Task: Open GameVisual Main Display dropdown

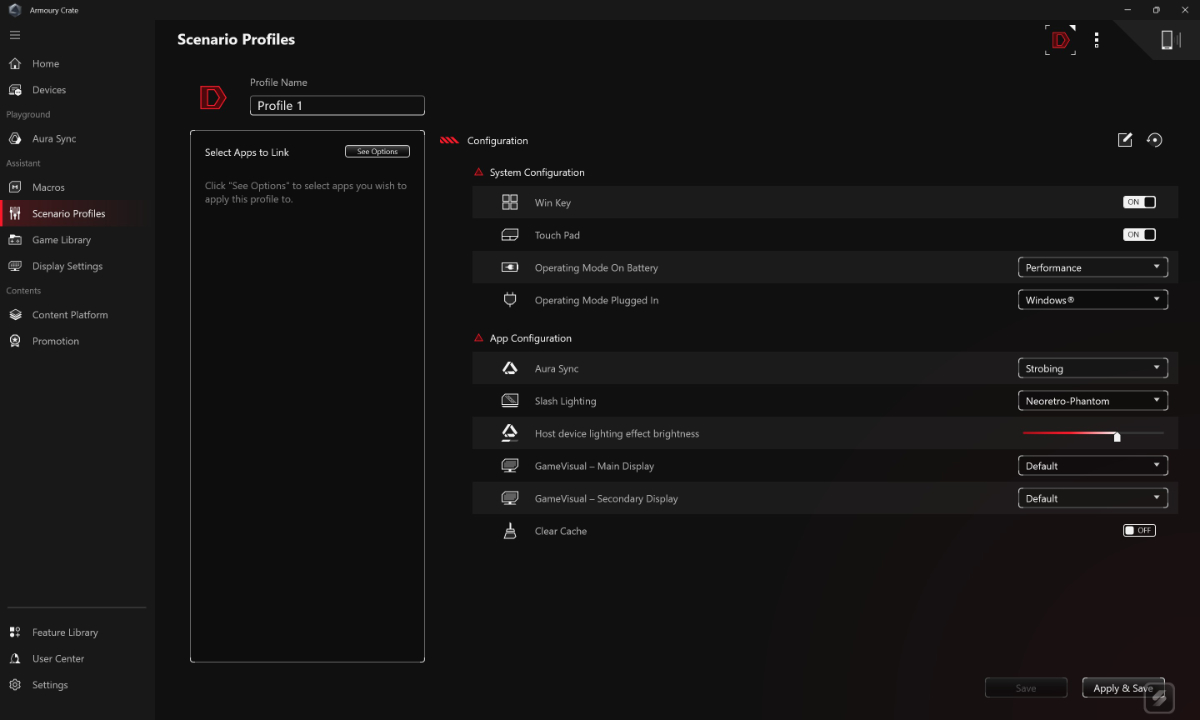Action: 1093,466
